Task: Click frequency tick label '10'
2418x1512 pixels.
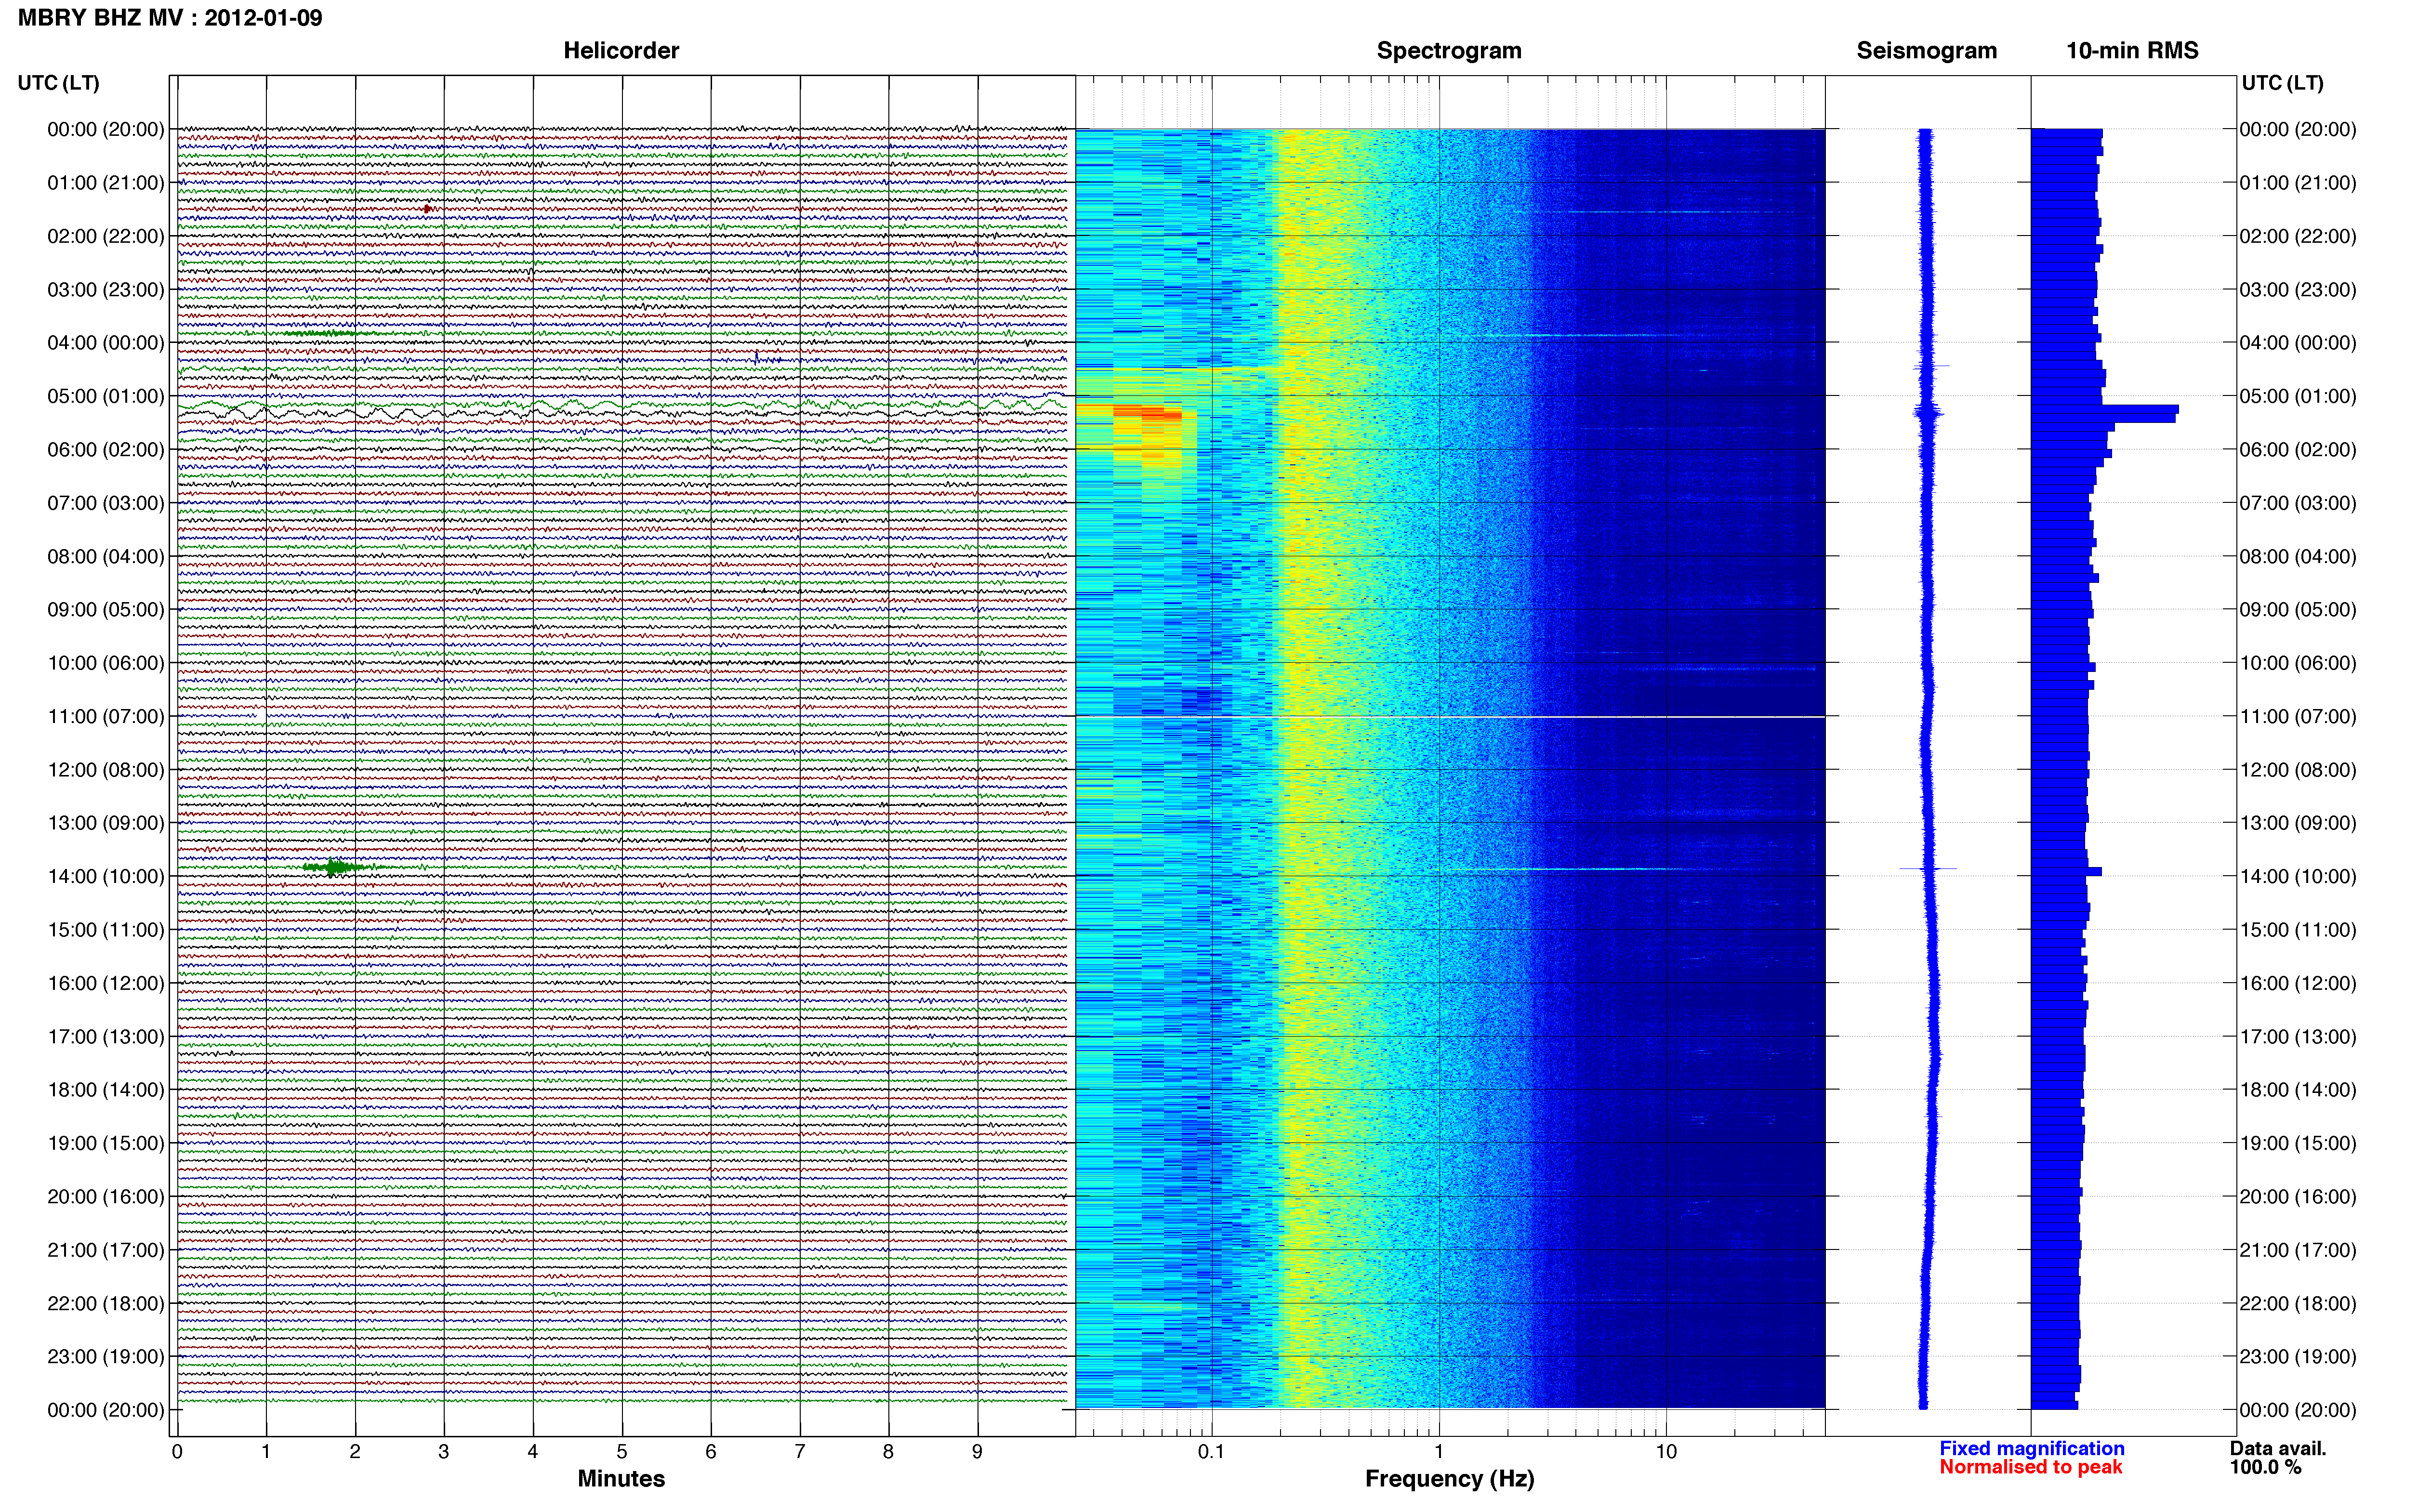Action: point(1666,1452)
